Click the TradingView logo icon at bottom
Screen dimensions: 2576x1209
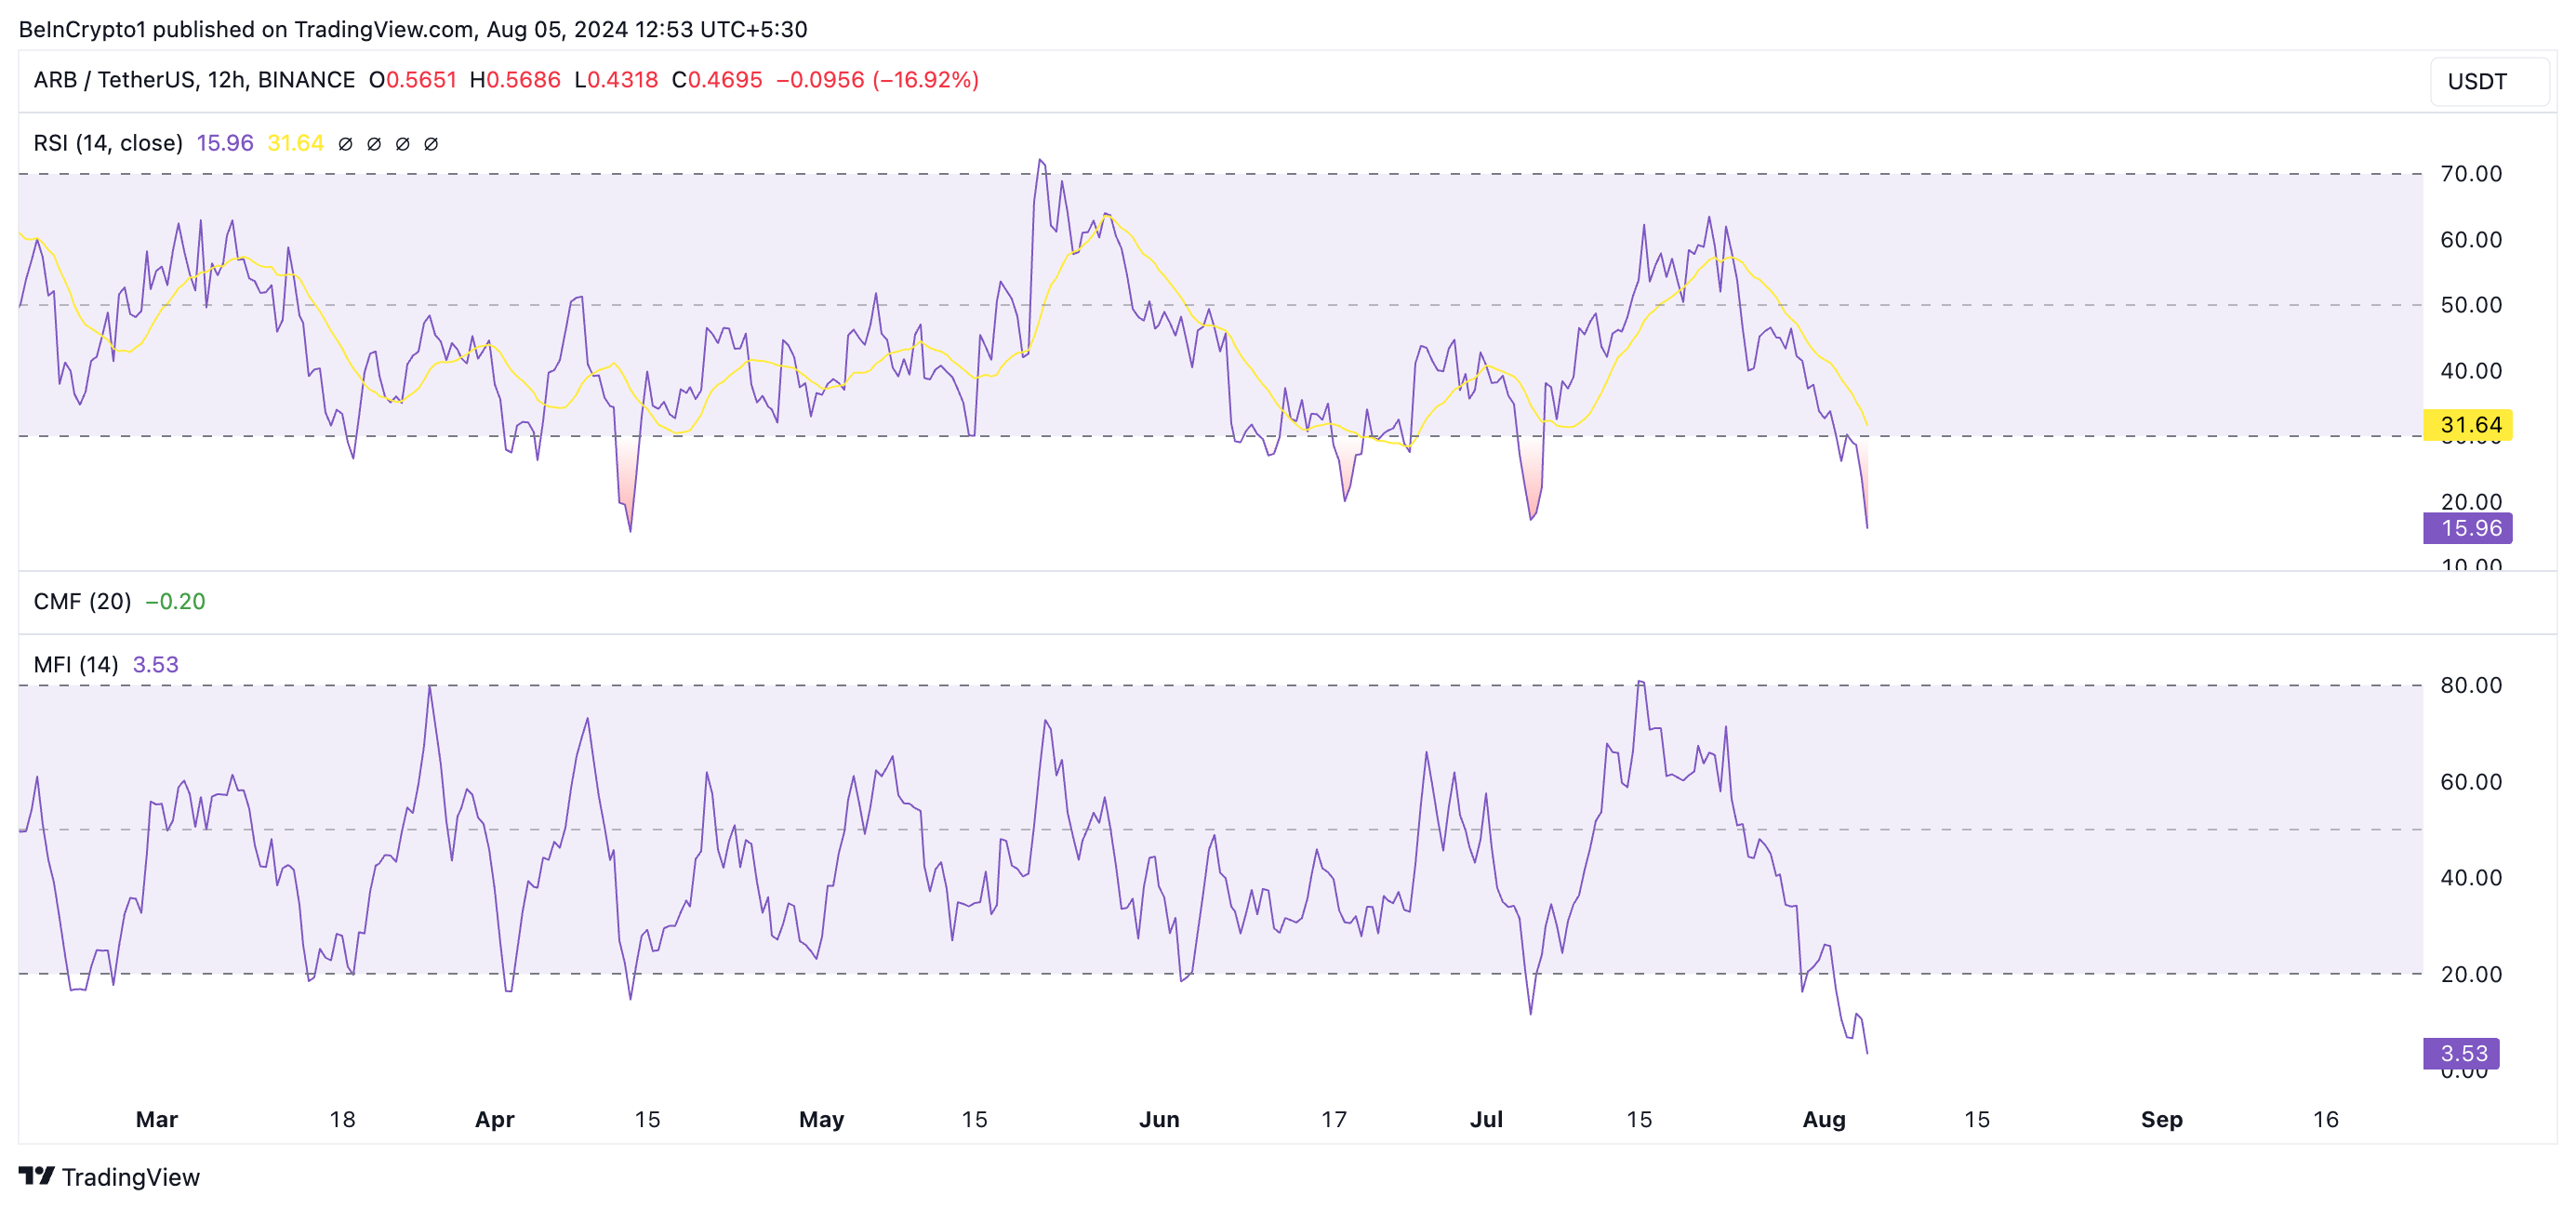coord(36,1176)
